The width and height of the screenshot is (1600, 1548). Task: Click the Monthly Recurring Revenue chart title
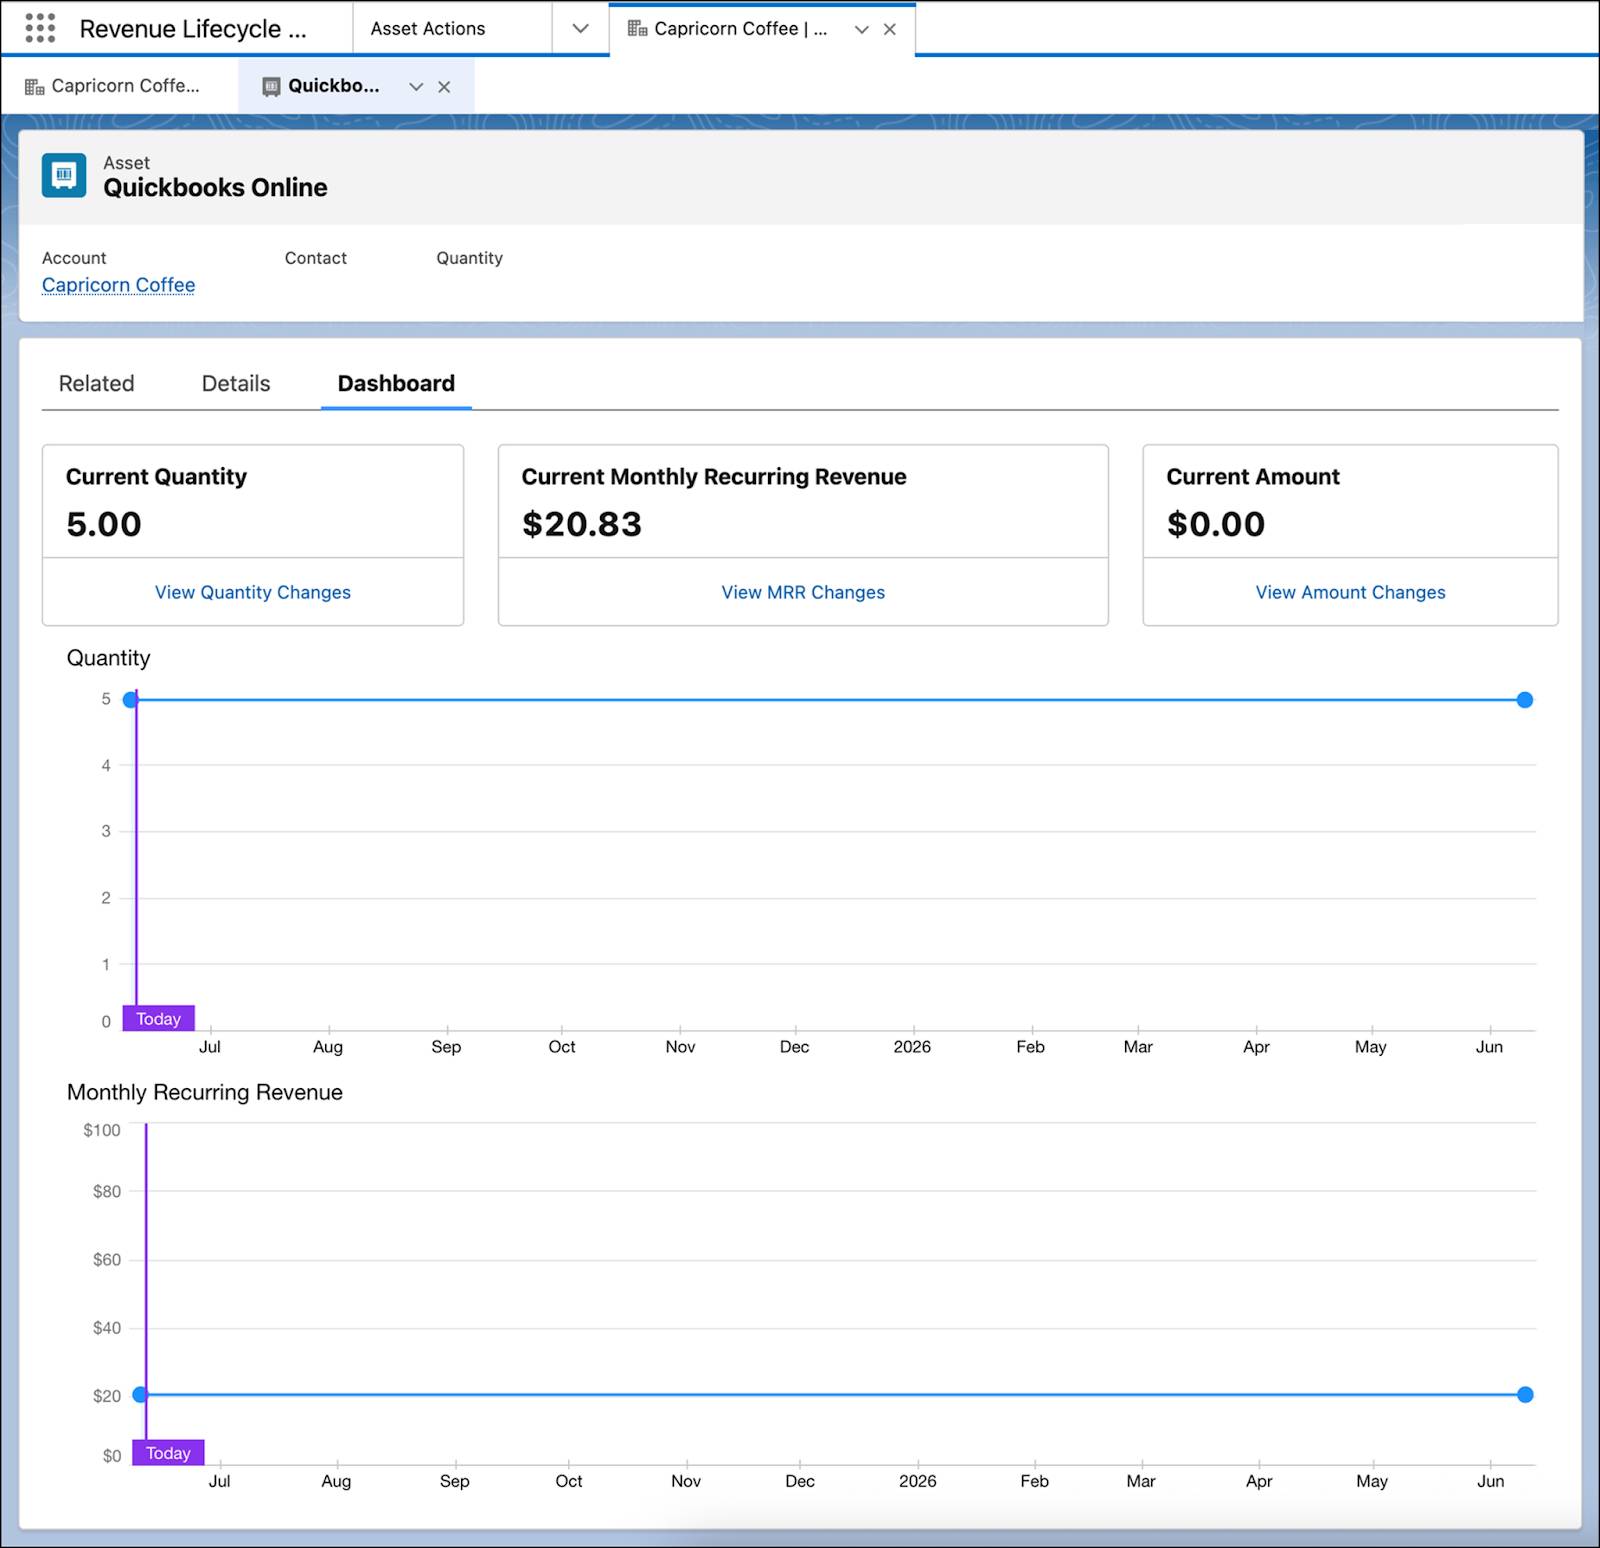[205, 1092]
